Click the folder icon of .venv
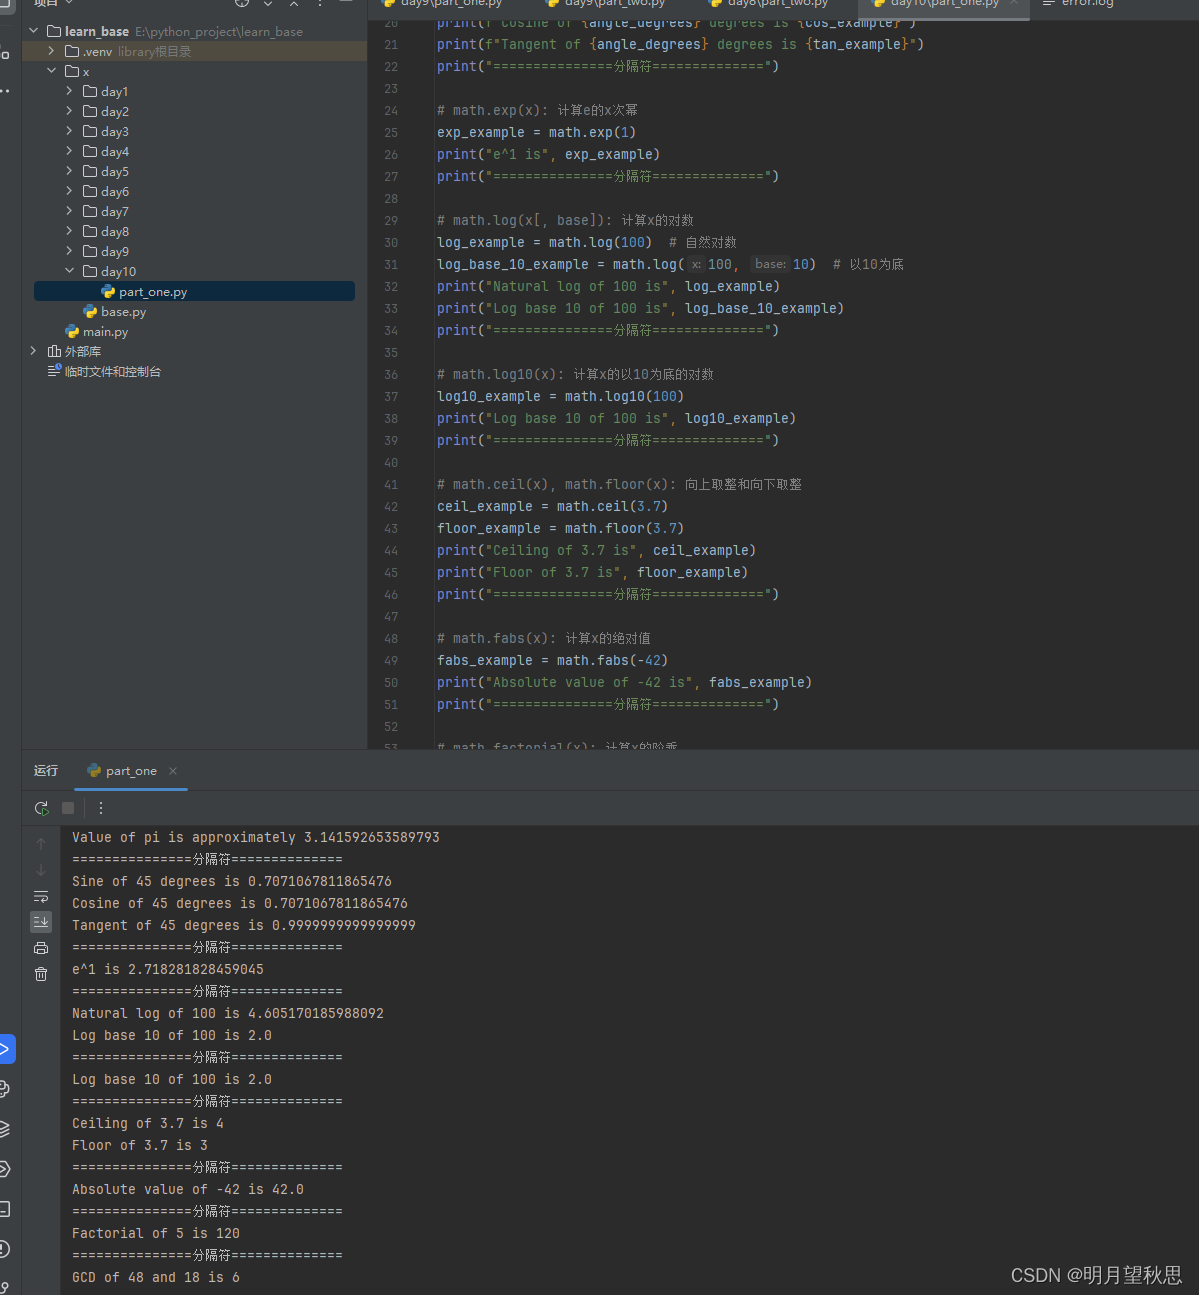This screenshot has height=1295, width=1199. (x=72, y=51)
